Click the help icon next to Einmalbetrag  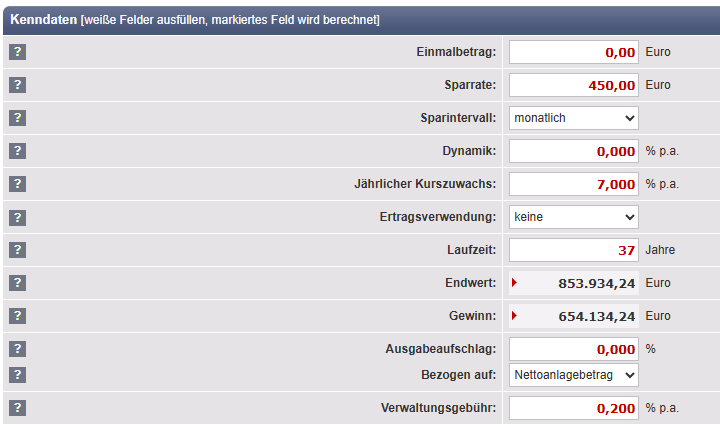tap(17, 52)
